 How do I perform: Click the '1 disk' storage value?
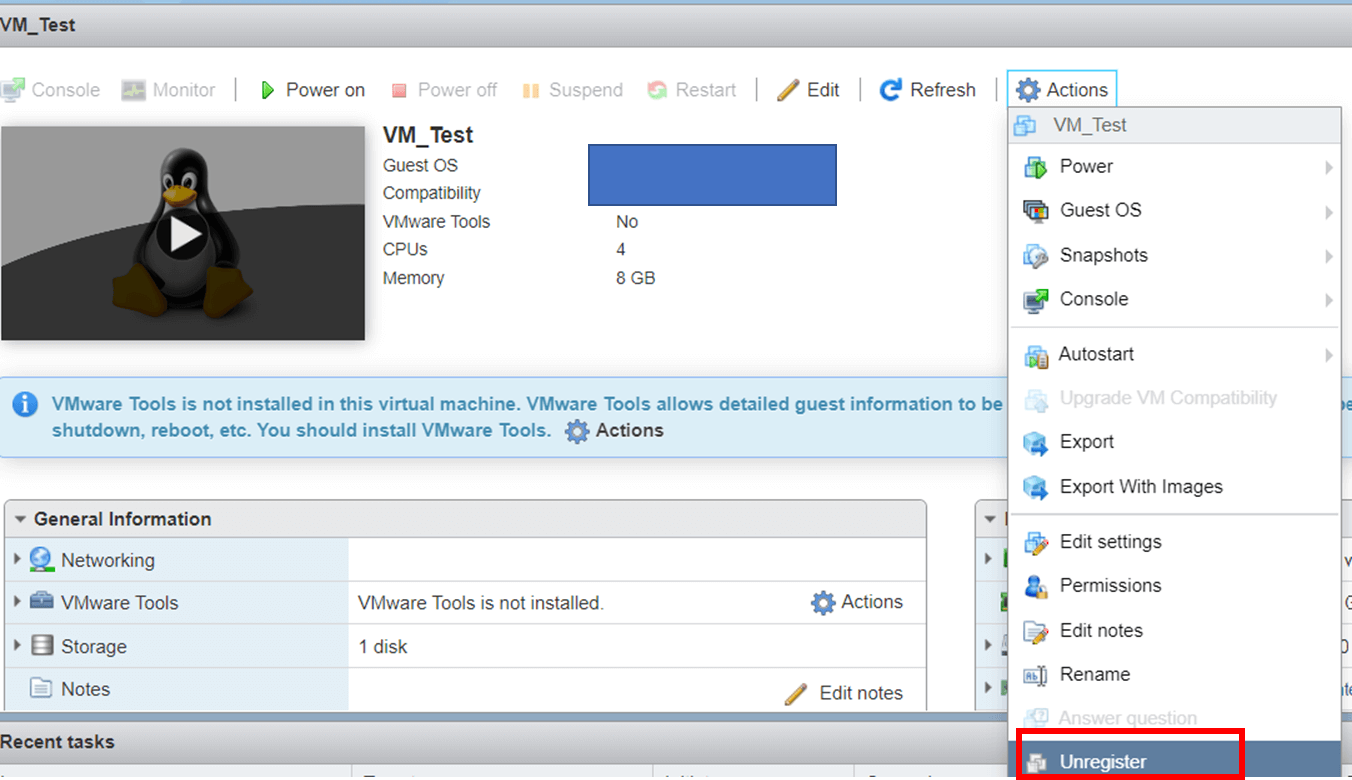tap(383, 647)
